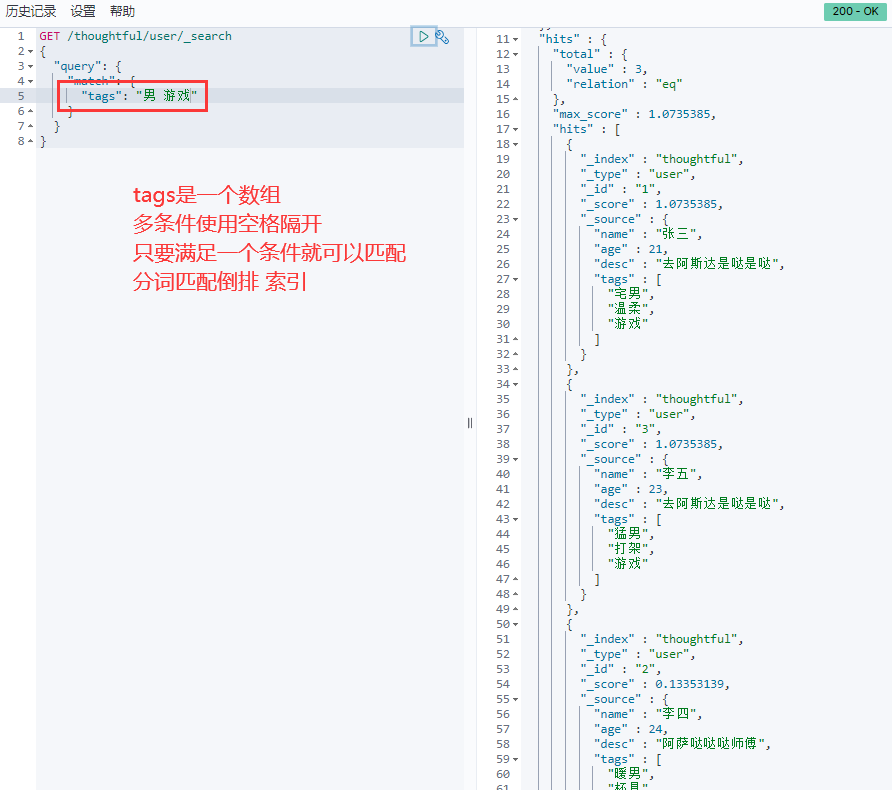Screen dimensions: 892x790
Task: Click the "age" : 24 line
Action: coord(631,729)
